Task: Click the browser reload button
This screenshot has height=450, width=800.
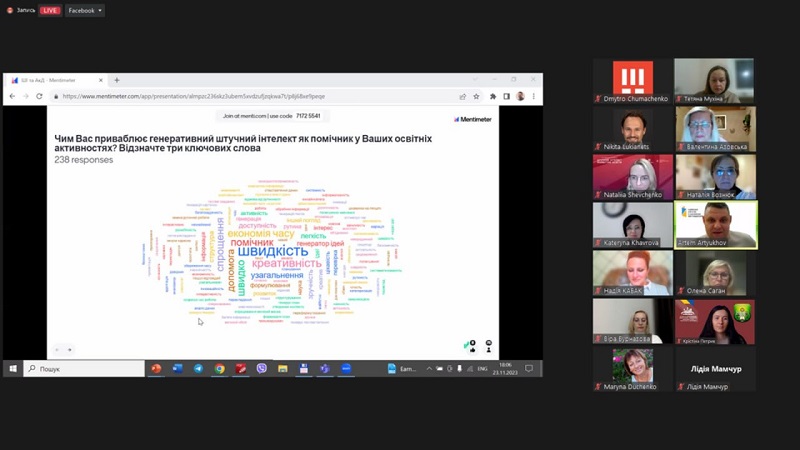Action: coord(39,96)
